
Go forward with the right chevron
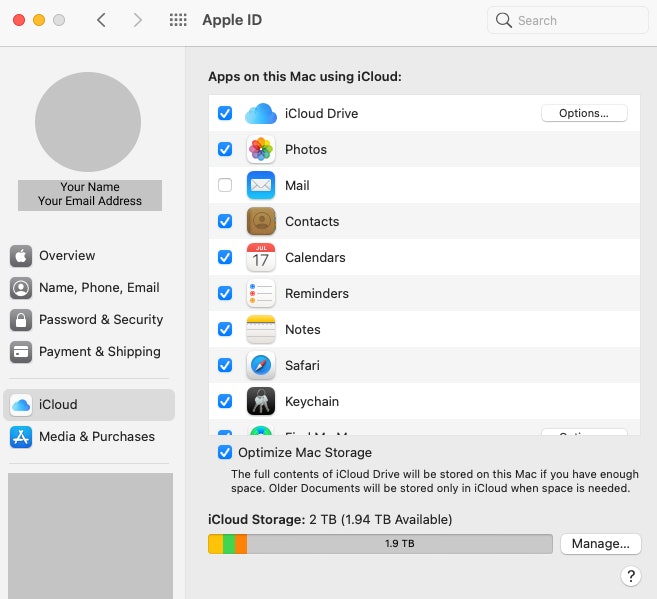137,20
